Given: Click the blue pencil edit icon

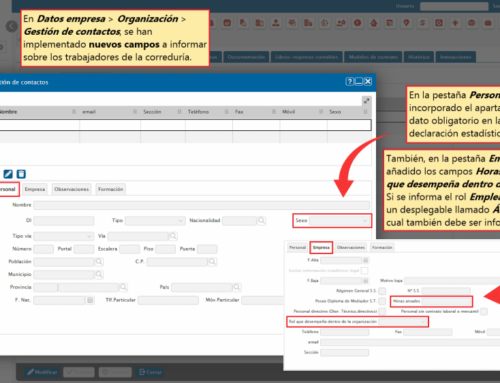Looking at the screenshot, I should click(x=8, y=174).
